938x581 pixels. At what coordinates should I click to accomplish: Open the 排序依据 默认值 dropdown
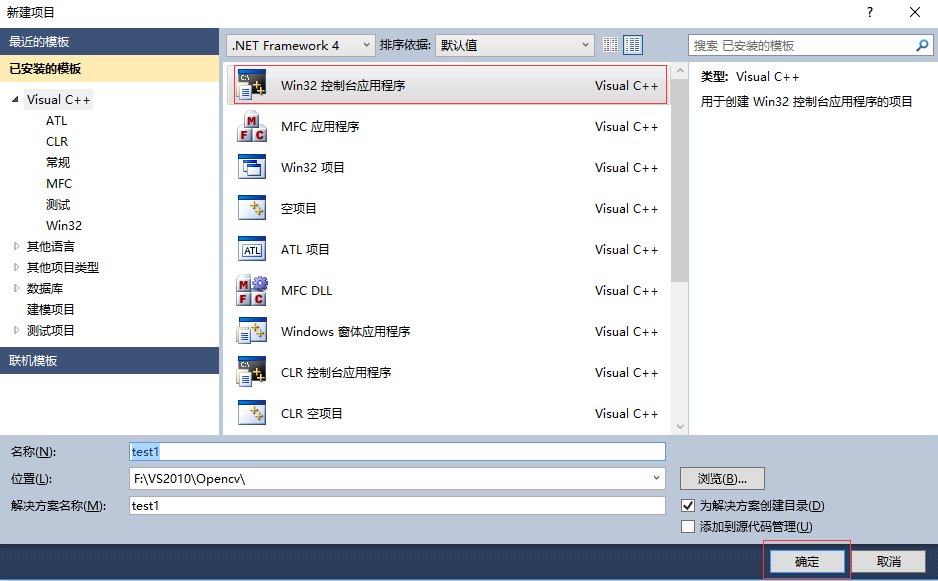(x=514, y=45)
